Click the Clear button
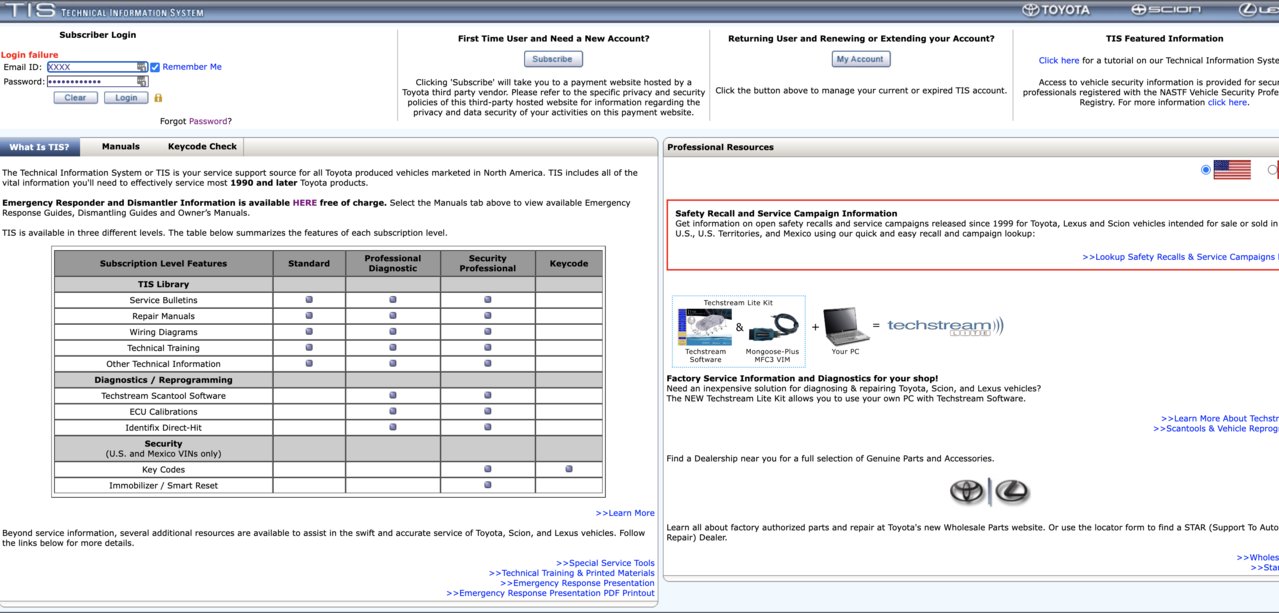The width and height of the screenshot is (1279, 613). pos(75,98)
